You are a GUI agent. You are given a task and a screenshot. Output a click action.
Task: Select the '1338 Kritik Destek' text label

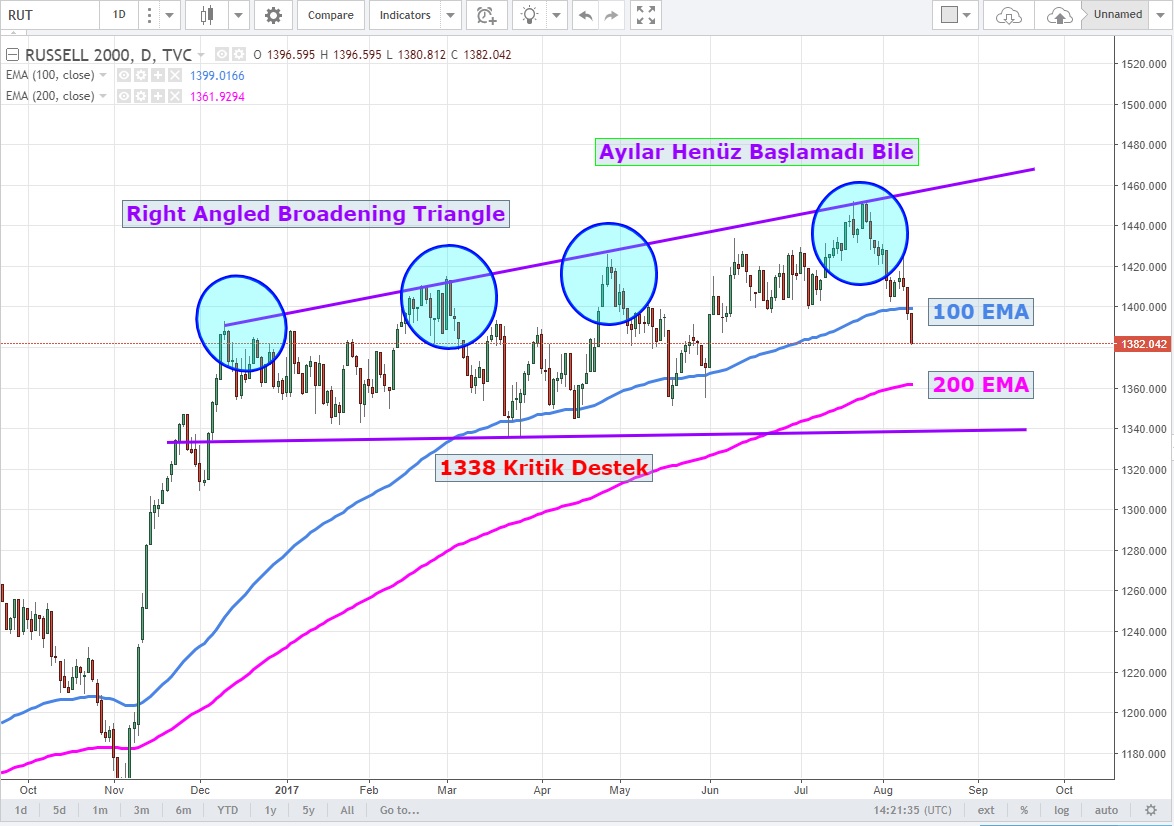pos(544,468)
